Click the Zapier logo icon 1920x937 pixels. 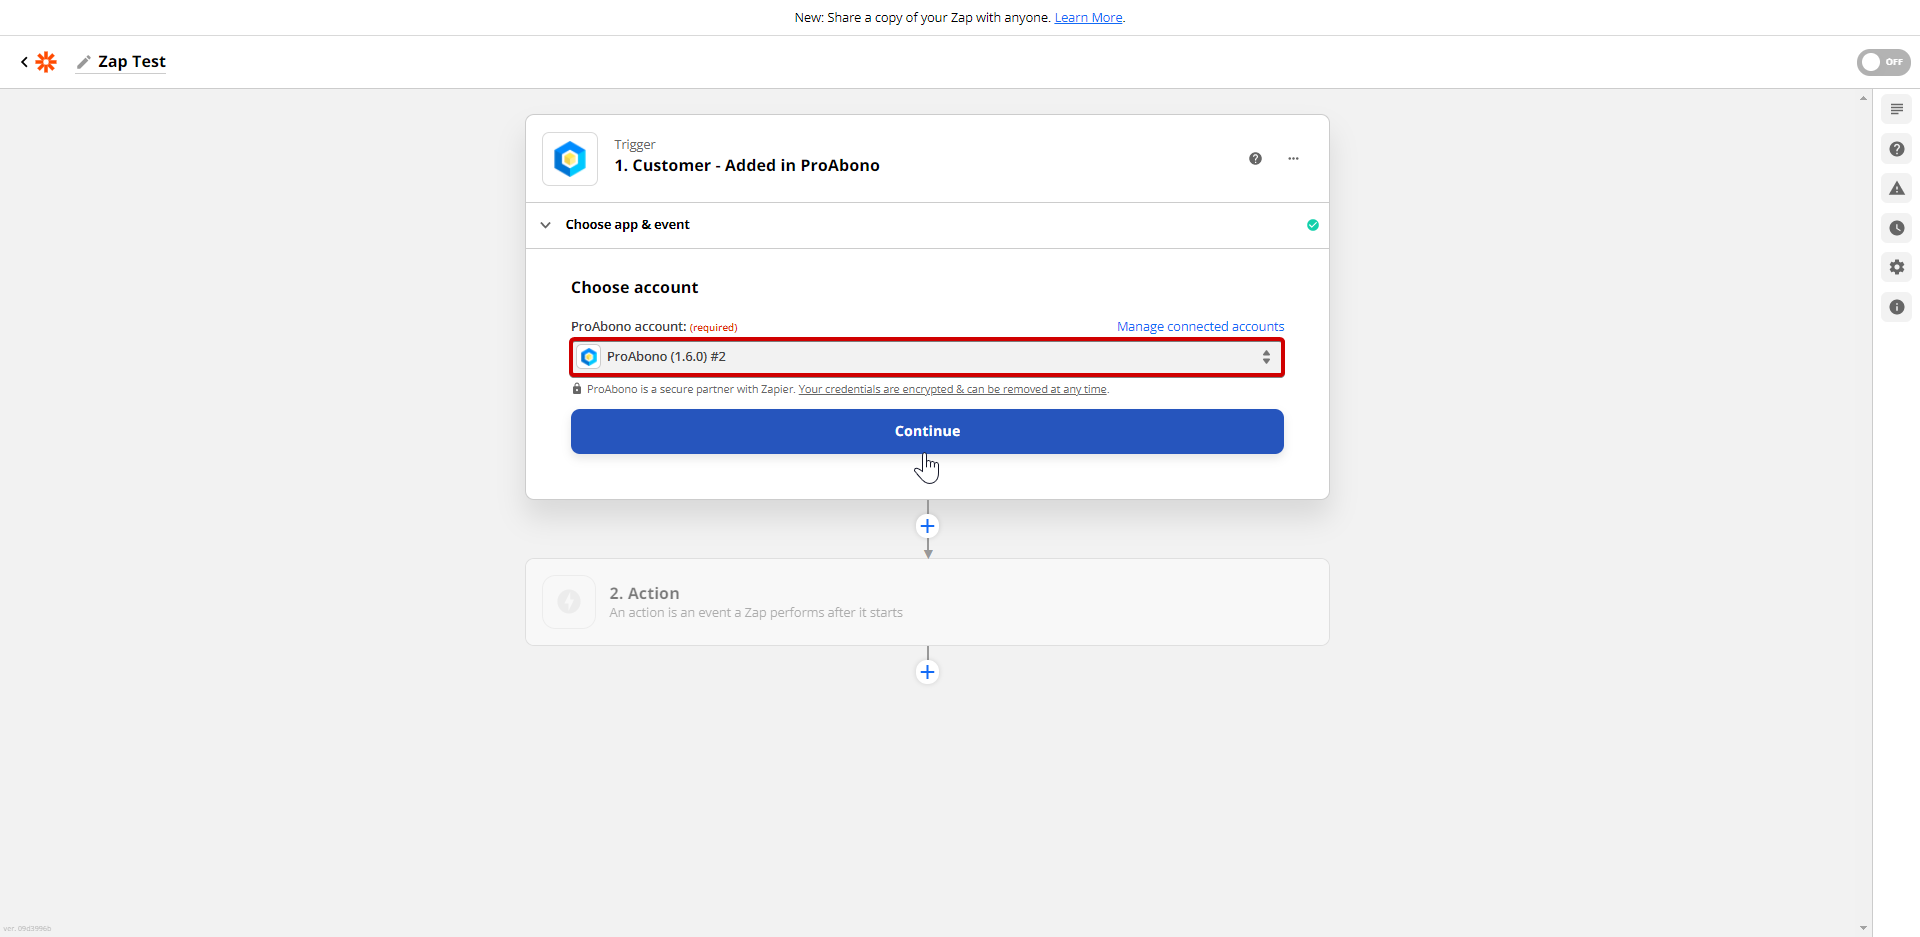point(46,62)
